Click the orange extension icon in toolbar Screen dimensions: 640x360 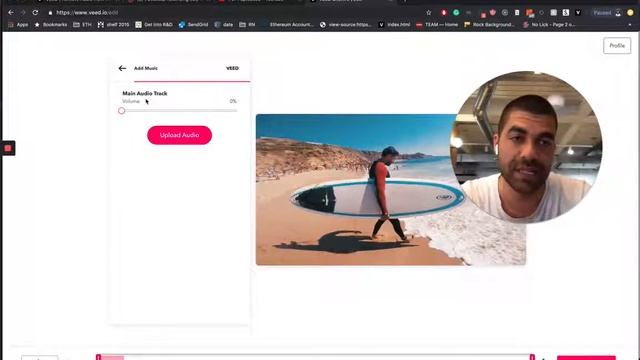[530, 13]
